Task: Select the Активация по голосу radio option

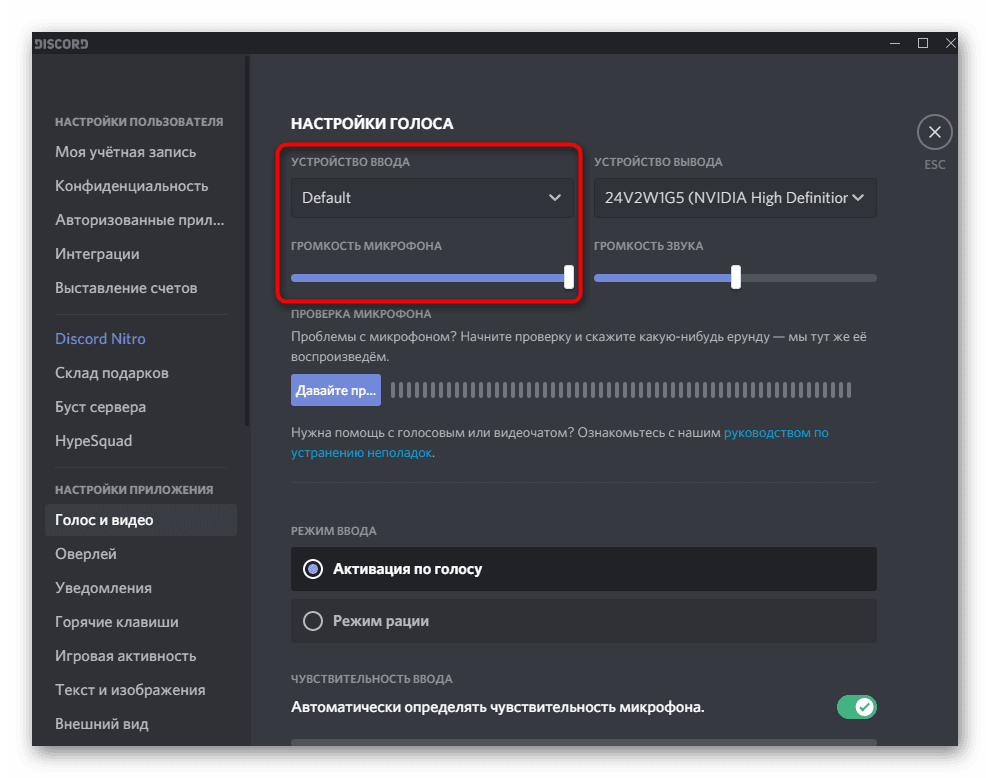Action: point(583,569)
